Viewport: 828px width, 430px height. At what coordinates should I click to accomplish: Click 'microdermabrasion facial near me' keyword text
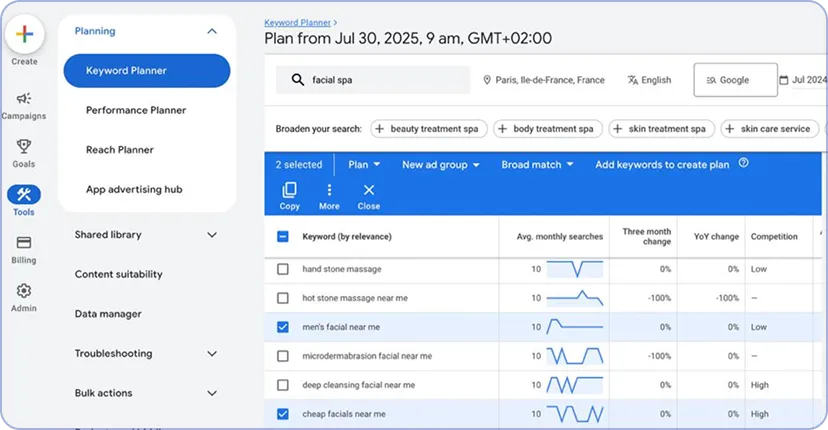tap(367, 356)
